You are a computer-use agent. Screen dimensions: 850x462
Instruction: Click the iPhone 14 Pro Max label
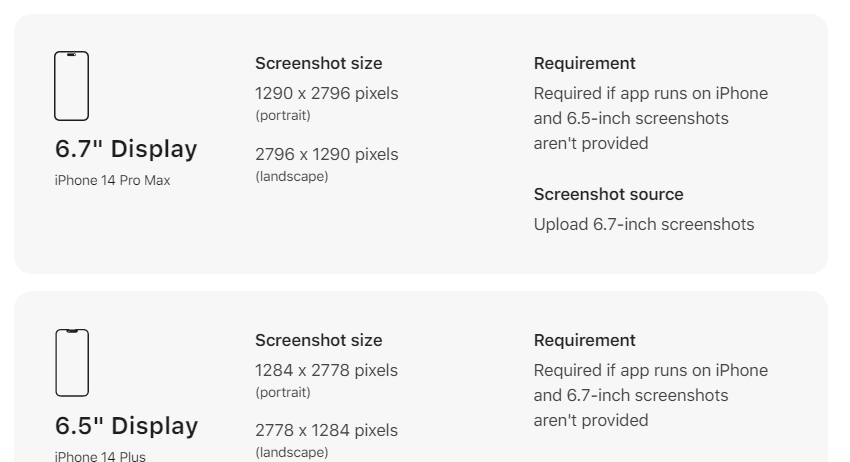(x=112, y=181)
